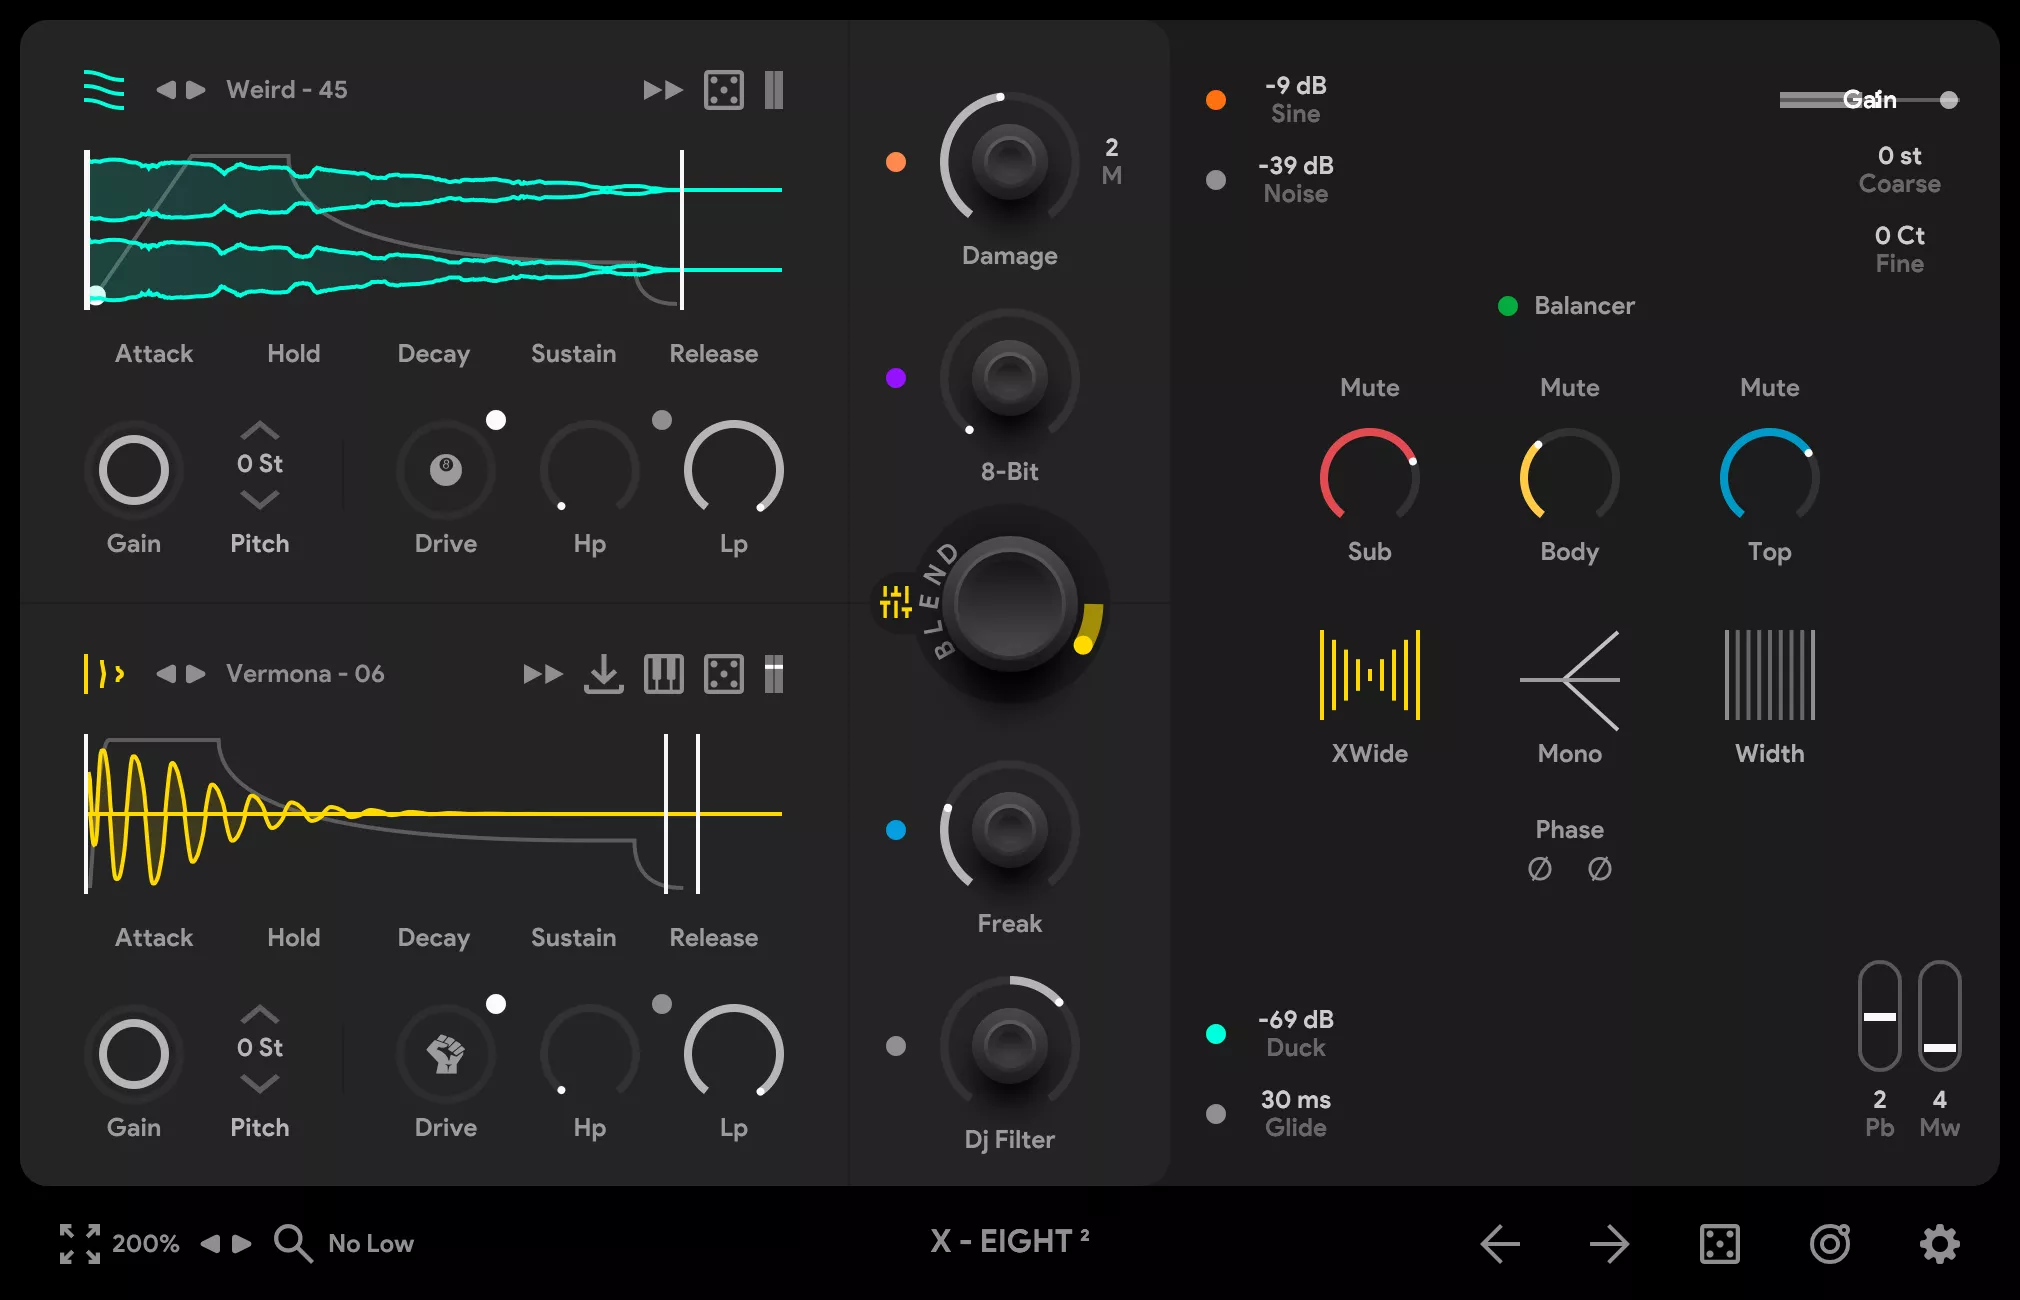Click the camera snapshot icon in bottom bar
Viewport: 2020px width, 1300px height.
[x=1828, y=1243]
